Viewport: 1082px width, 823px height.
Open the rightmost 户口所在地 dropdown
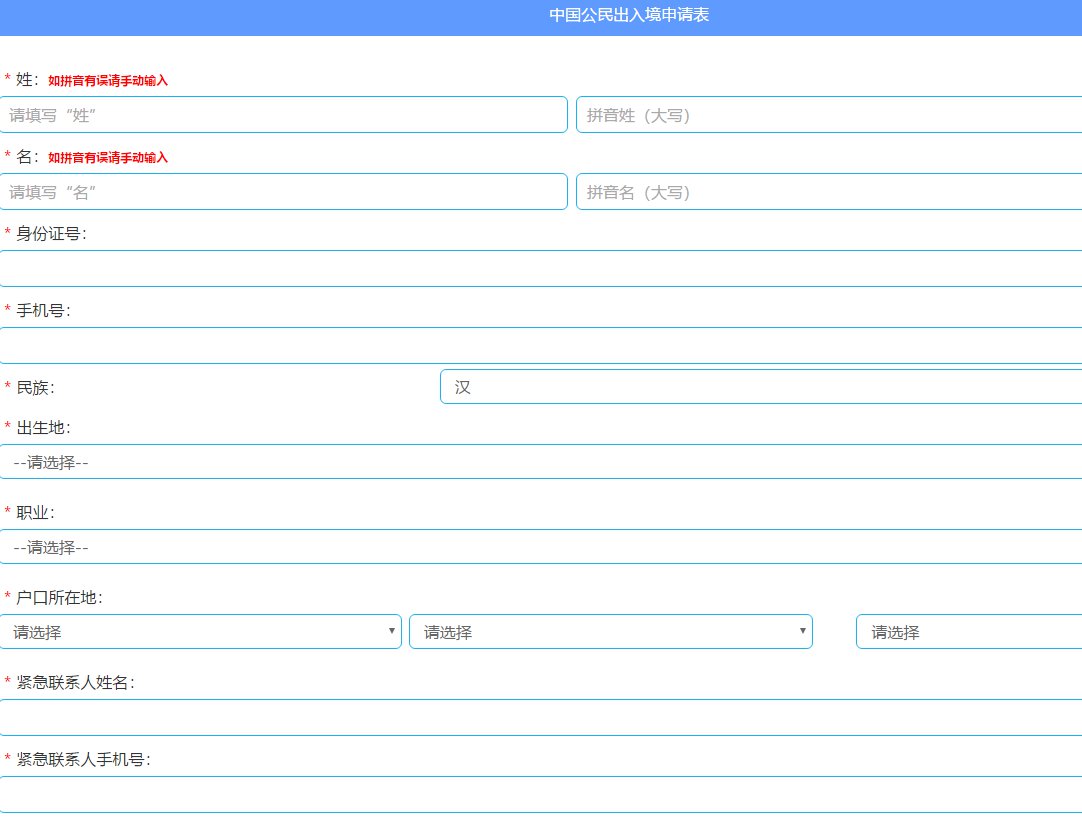[968, 632]
